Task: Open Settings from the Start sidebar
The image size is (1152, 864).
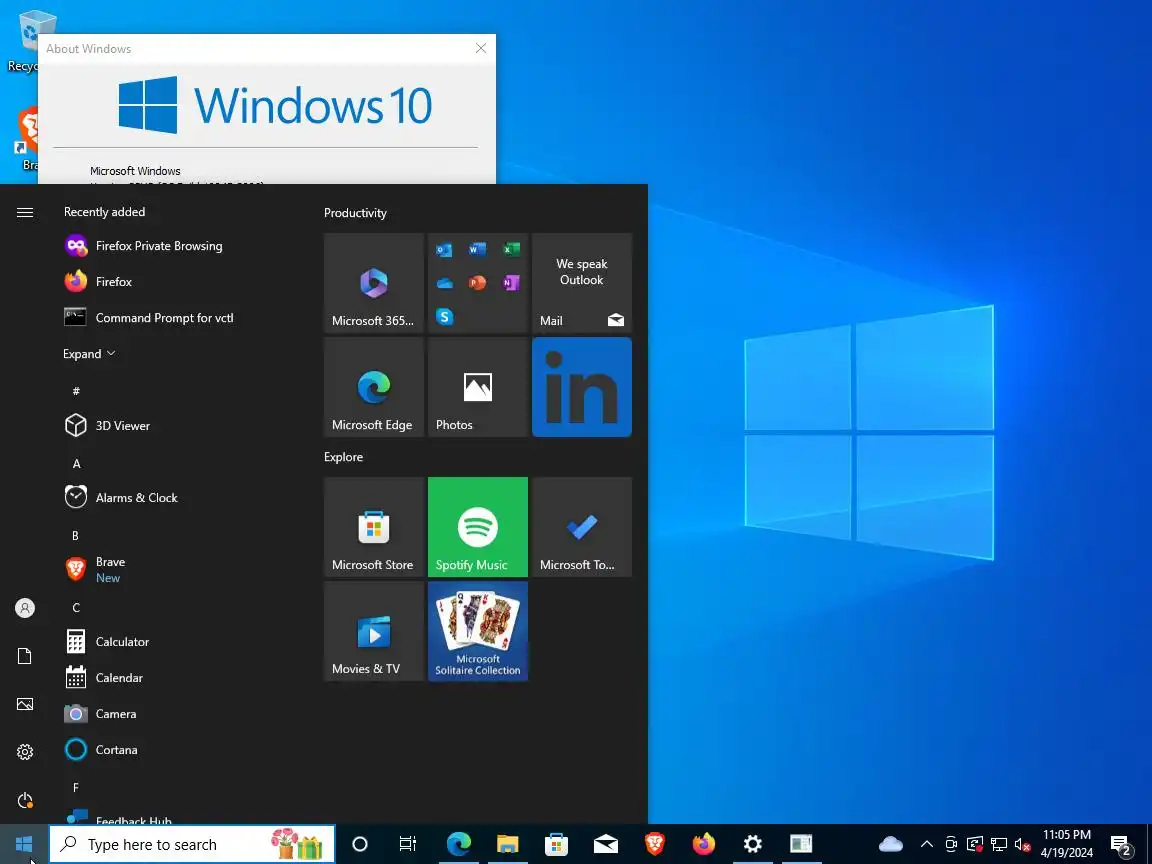Action: [25, 752]
